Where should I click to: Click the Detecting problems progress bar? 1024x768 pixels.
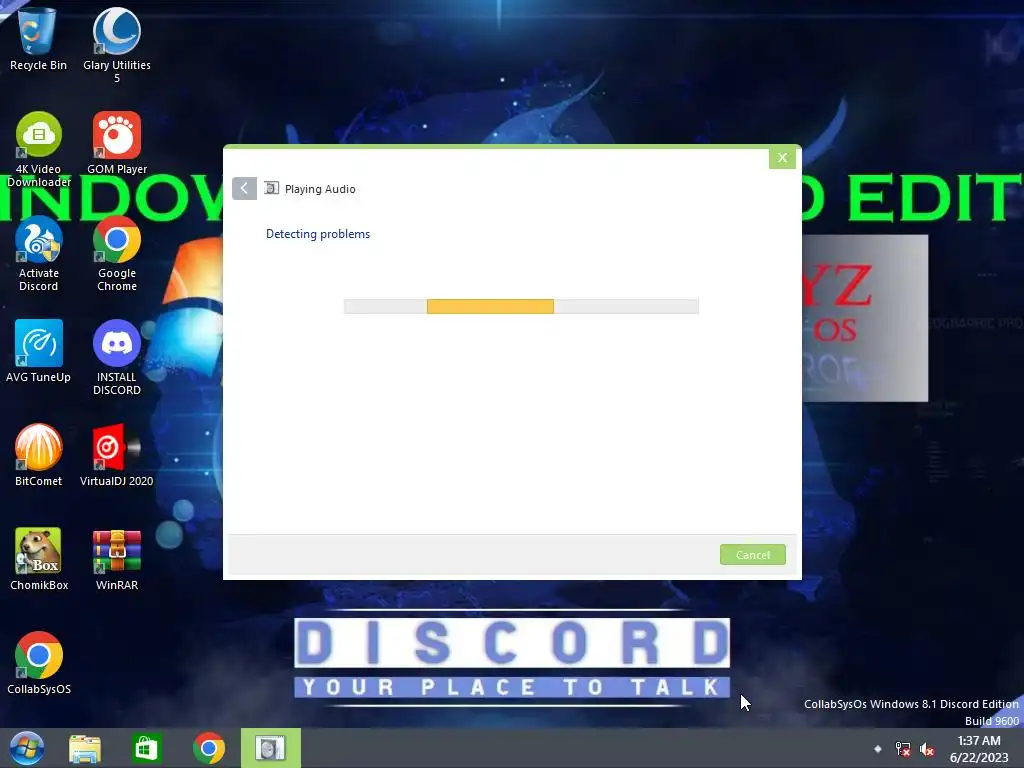(521, 306)
